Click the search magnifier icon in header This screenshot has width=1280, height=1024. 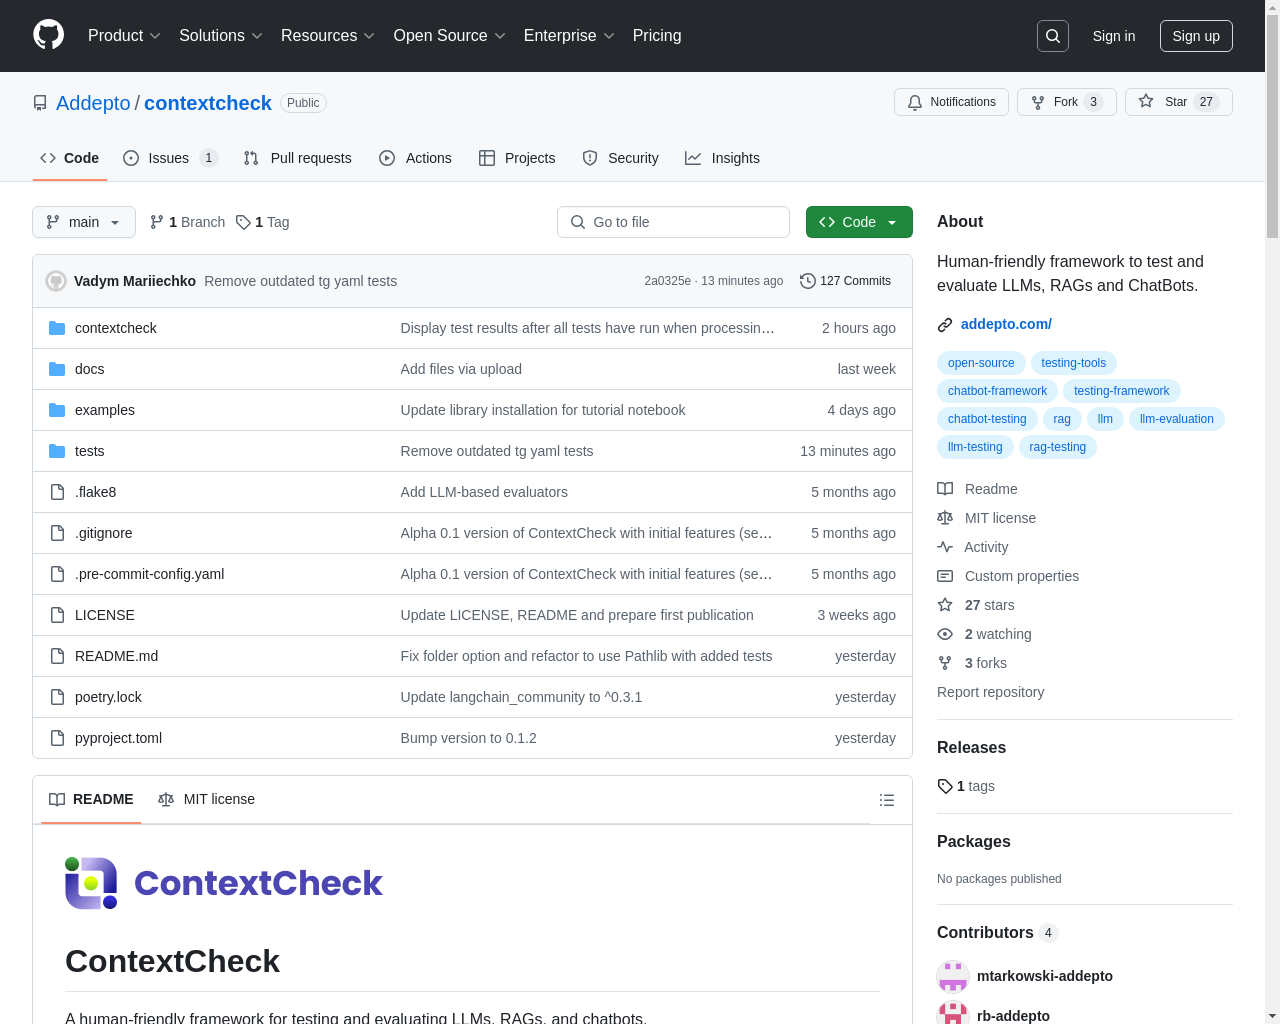click(x=1053, y=36)
